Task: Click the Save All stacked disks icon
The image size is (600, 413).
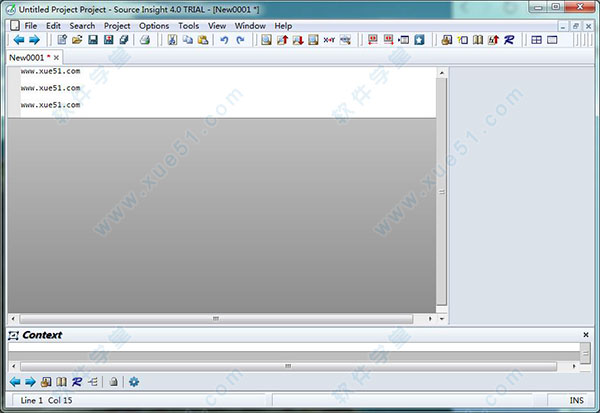Action: click(x=124, y=40)
